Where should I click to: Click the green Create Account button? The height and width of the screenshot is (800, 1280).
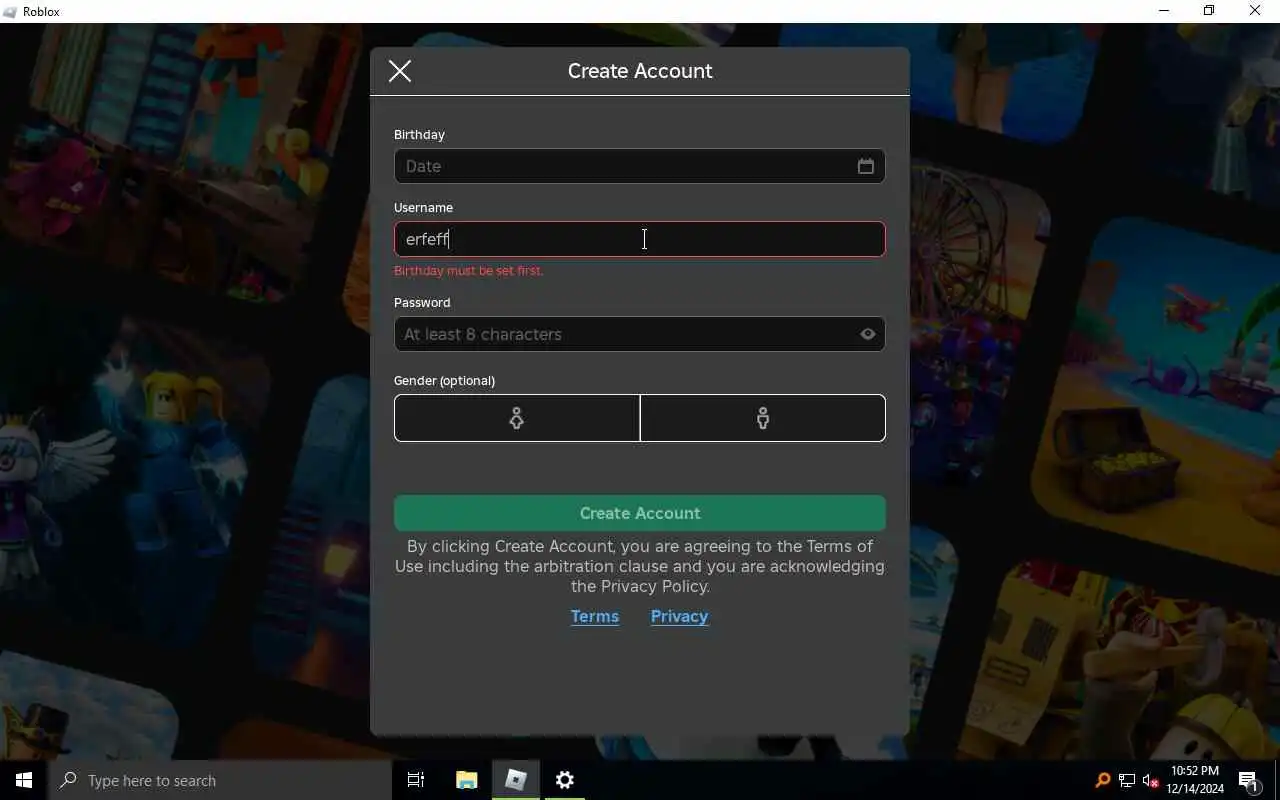tap(639, 513)
